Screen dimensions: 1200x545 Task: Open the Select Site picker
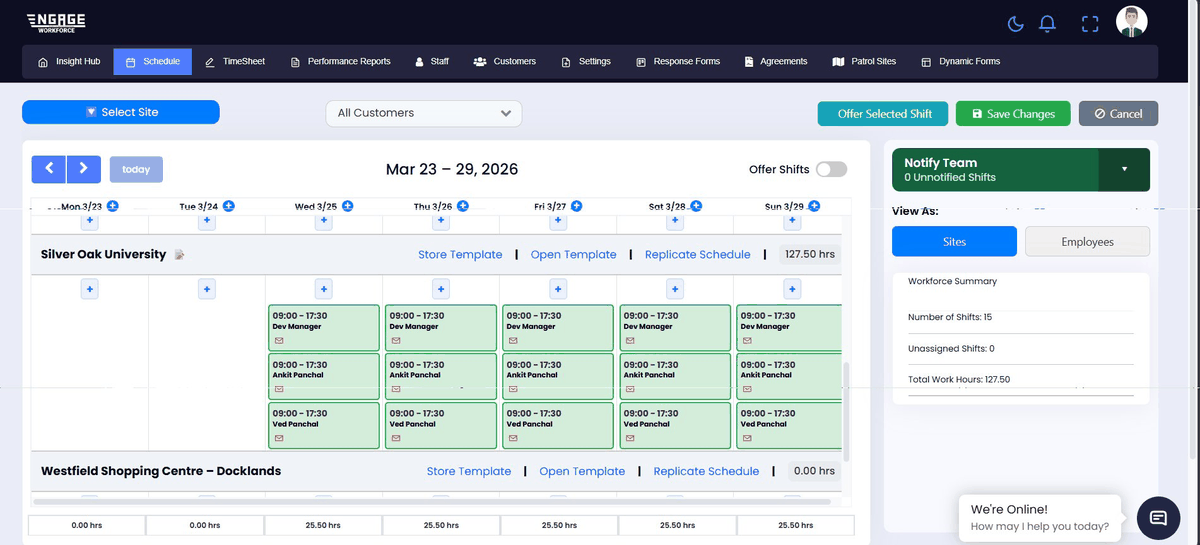[121, 112]
